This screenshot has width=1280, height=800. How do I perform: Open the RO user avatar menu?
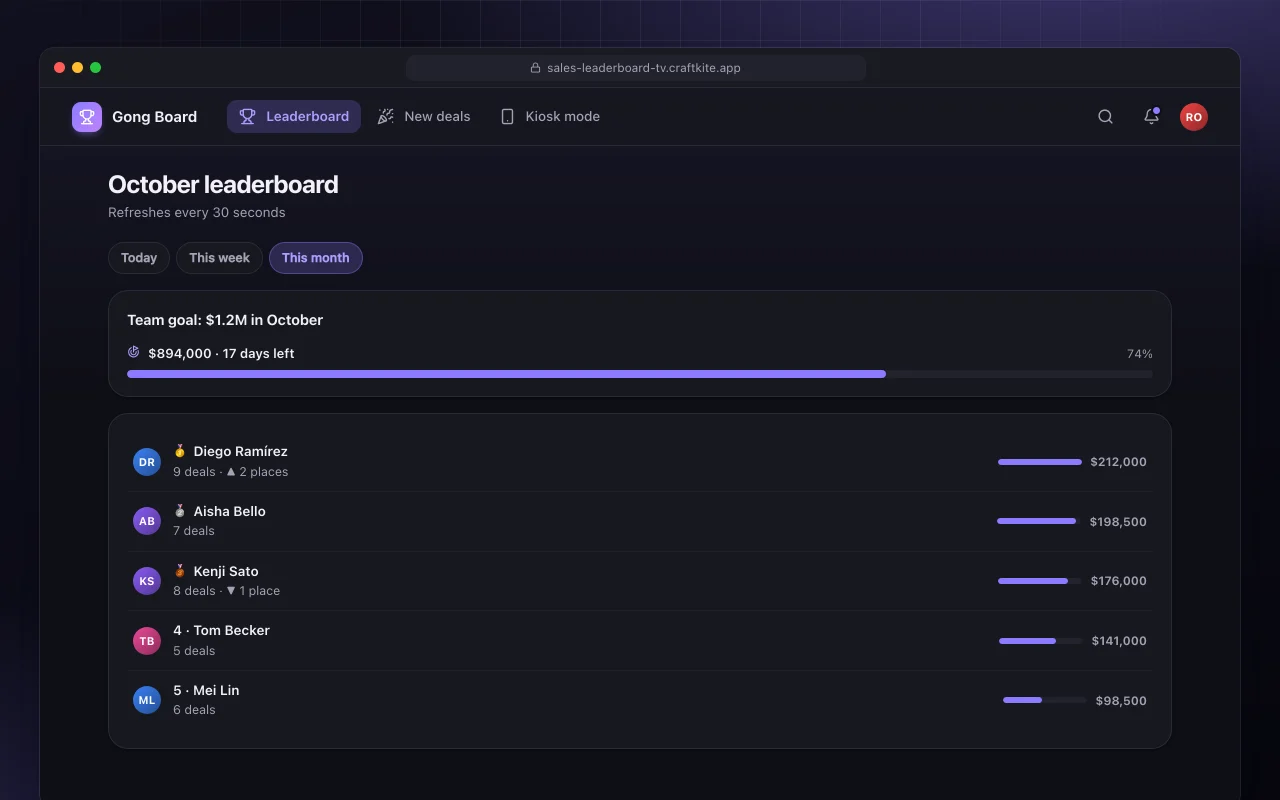pos(1193,117)
